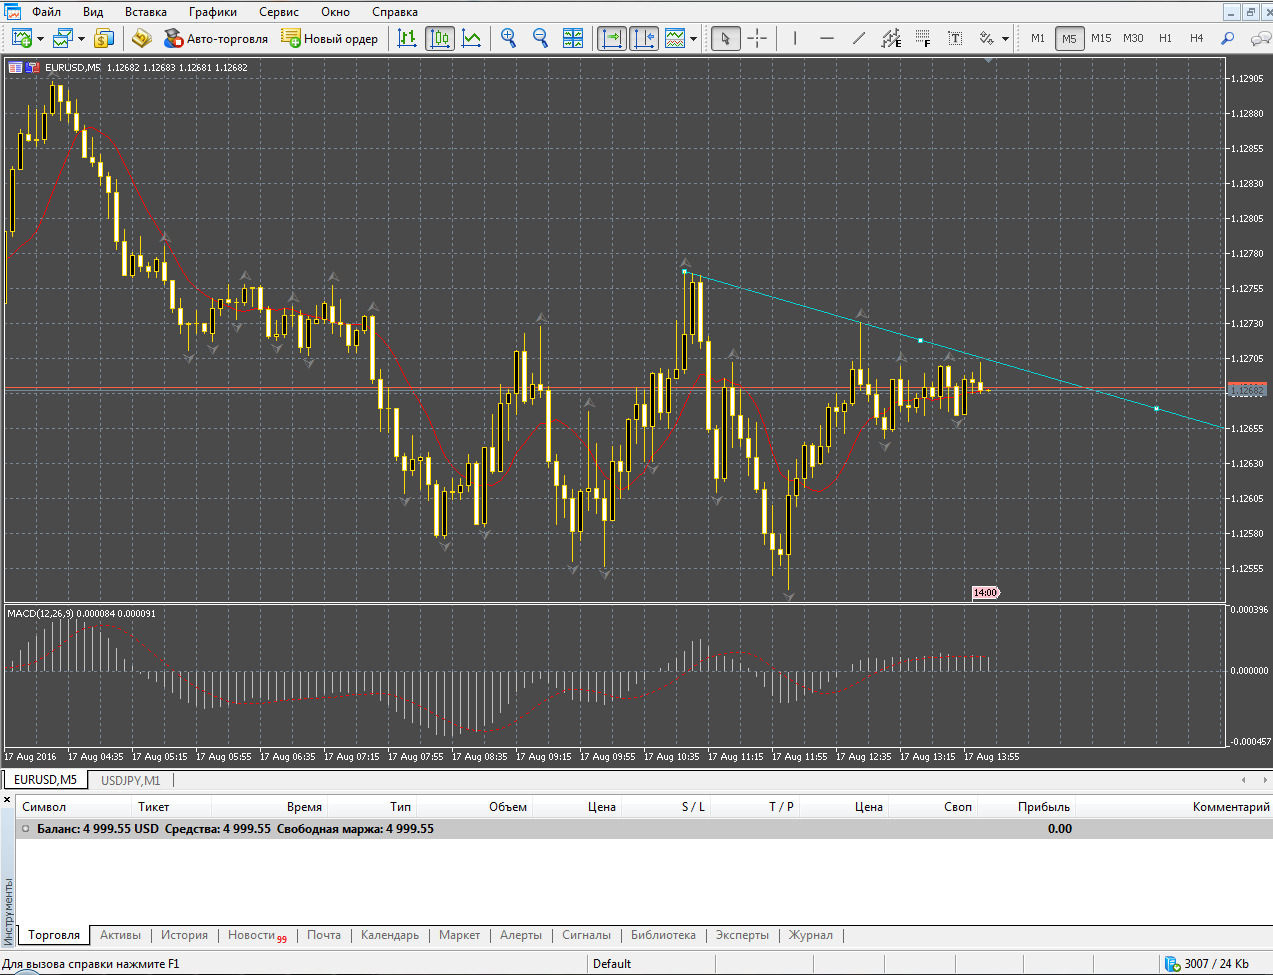
Task: Expand the arrows objects dropdown
Action: (x=1005, y=39)
